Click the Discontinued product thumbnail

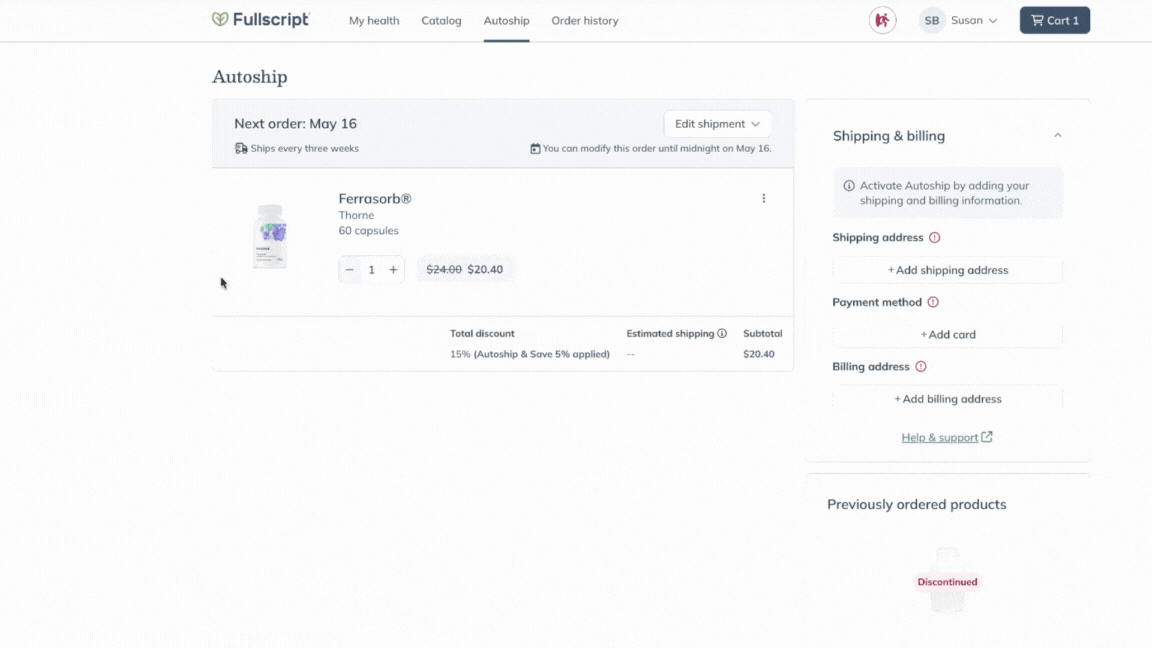(x=947, y=580)
